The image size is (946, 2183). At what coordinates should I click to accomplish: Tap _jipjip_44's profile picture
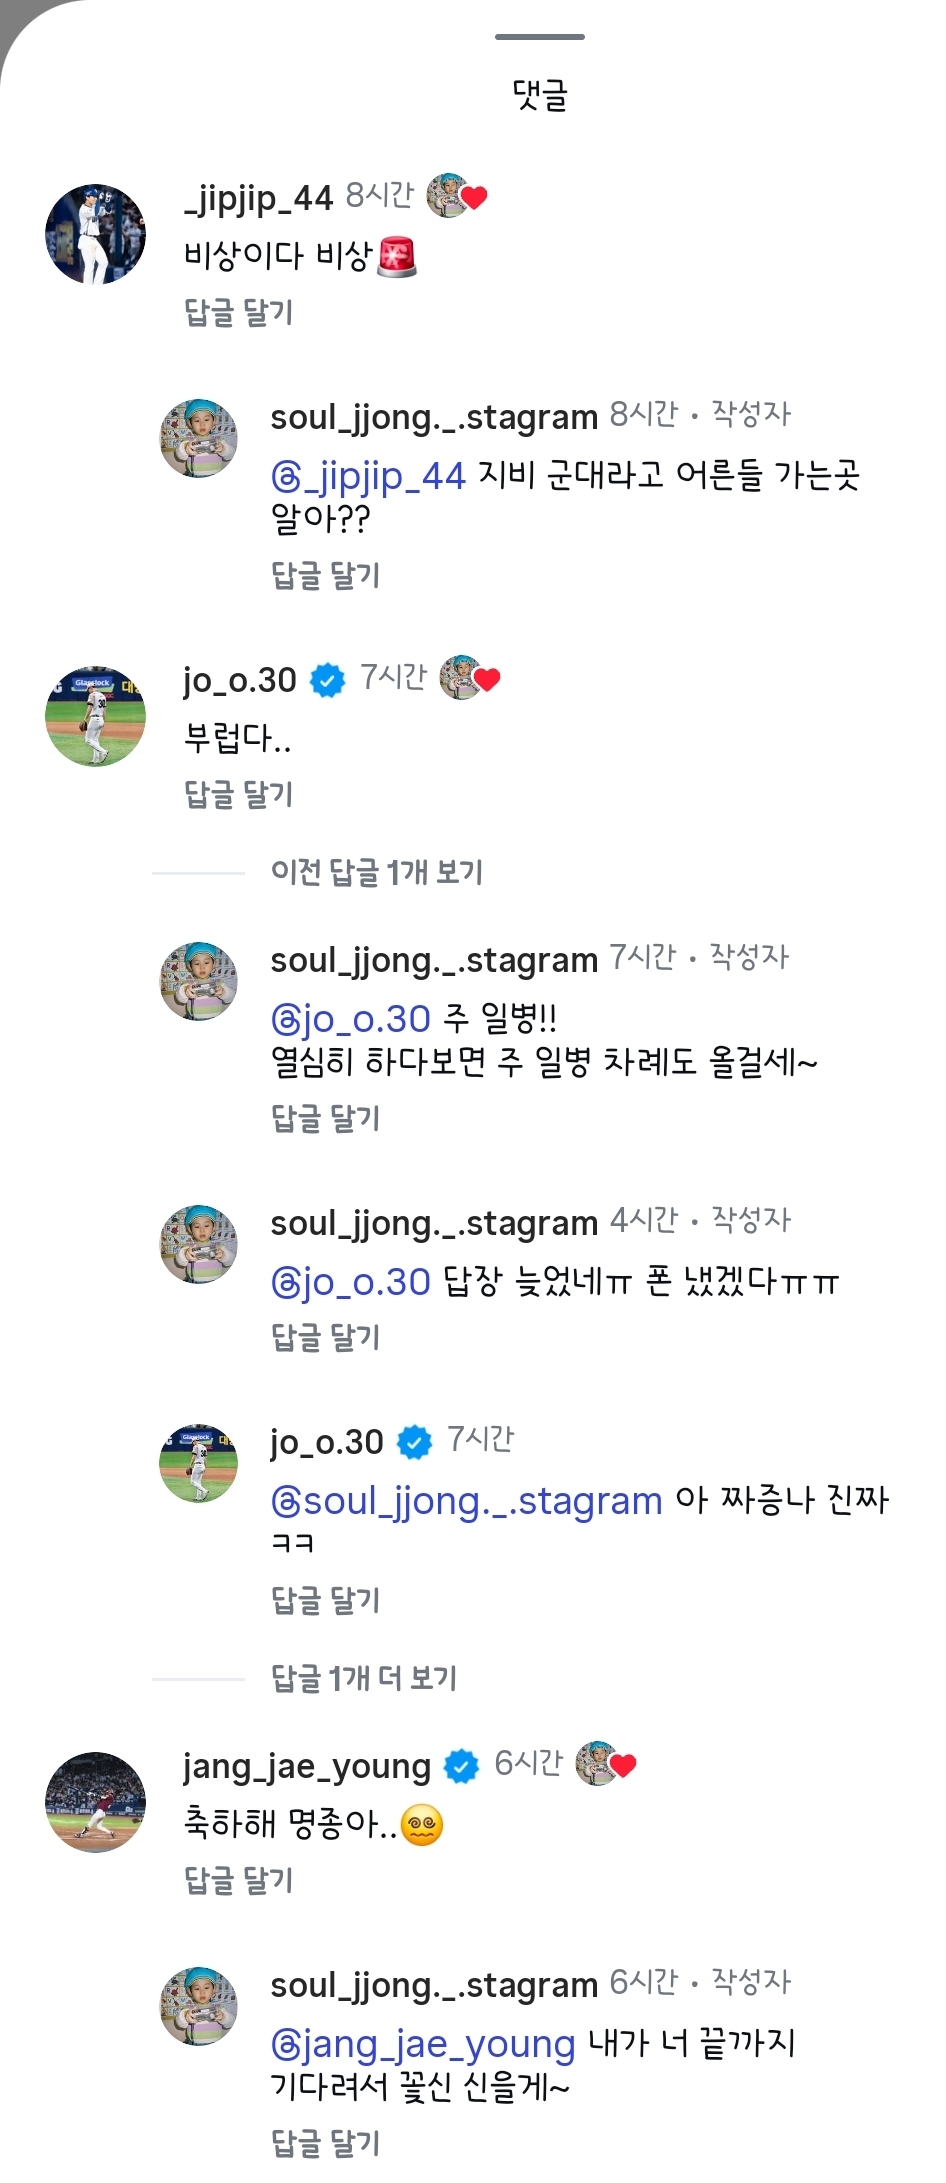click(96, 234)
